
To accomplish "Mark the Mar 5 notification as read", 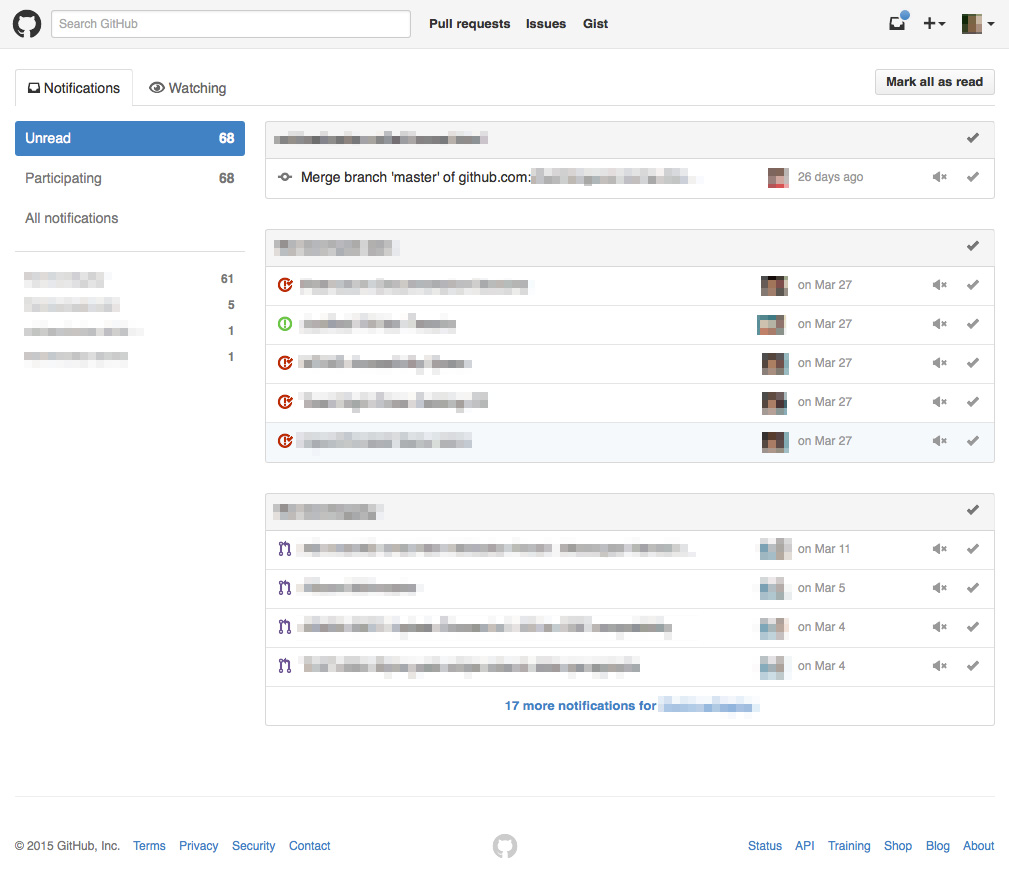I will pyautogui.click(x=972, y=588).
